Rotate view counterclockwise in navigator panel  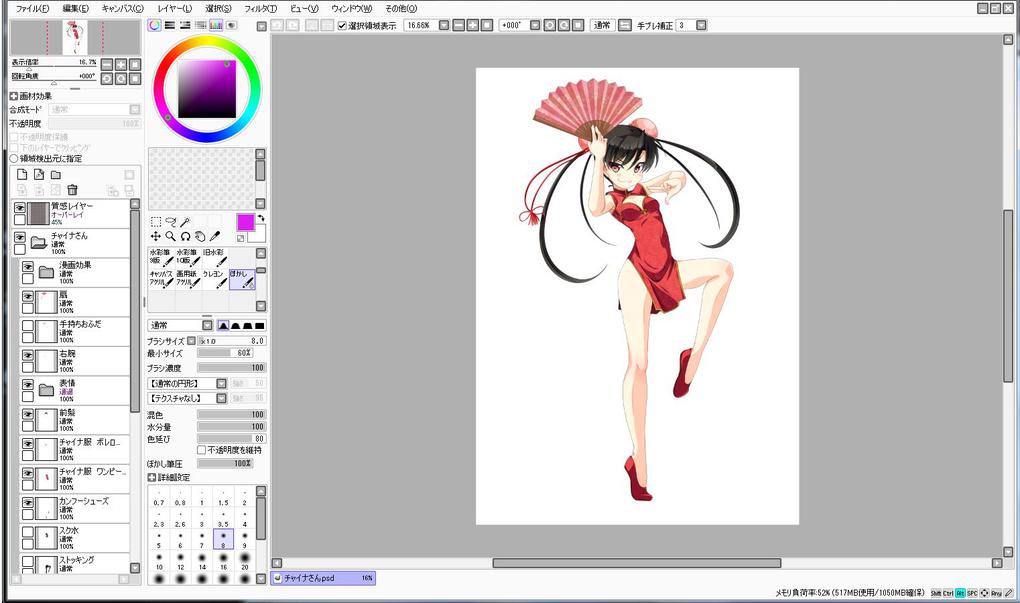click(x=107, y=79)
